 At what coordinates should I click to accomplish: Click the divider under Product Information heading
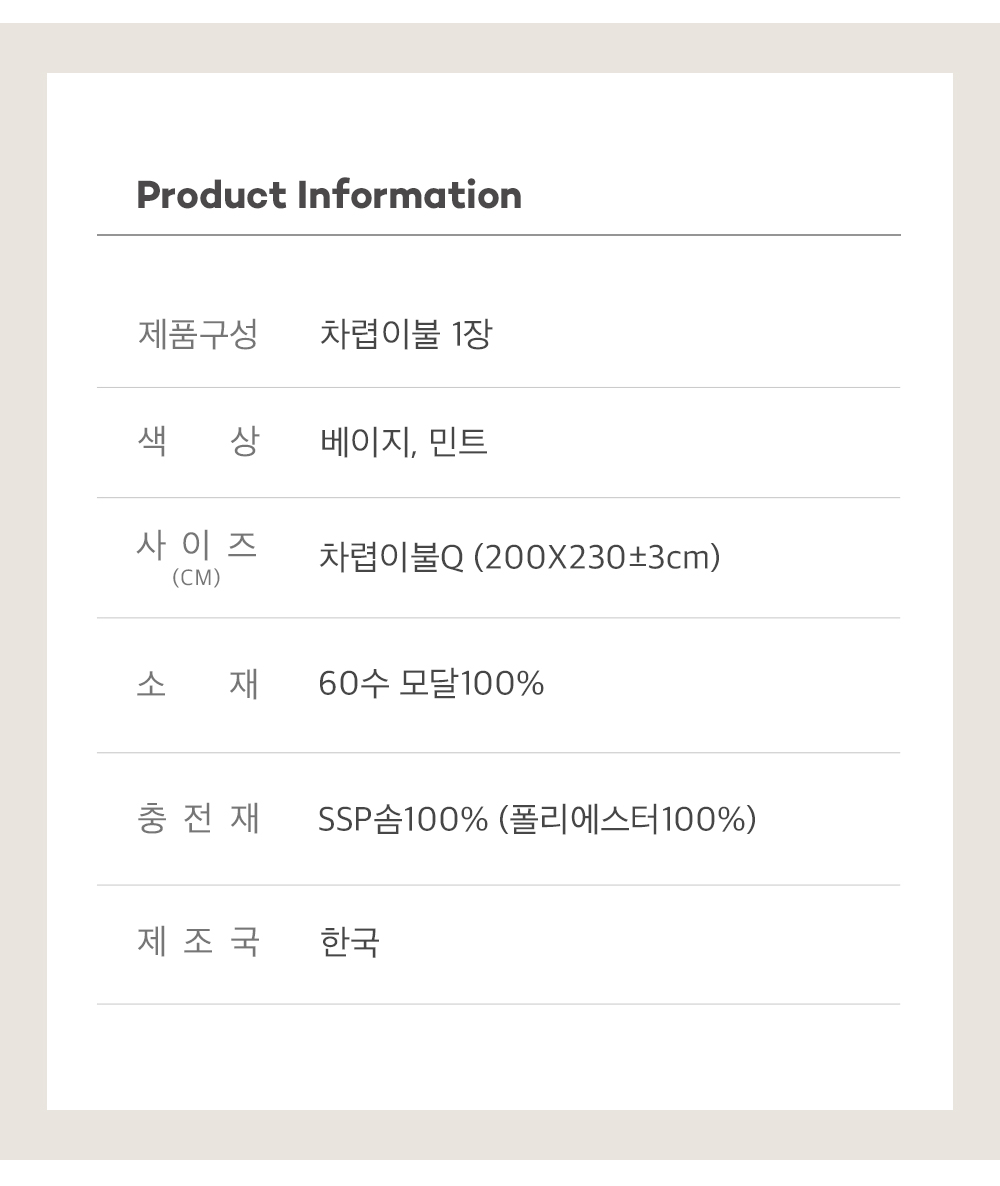(498, 235)
